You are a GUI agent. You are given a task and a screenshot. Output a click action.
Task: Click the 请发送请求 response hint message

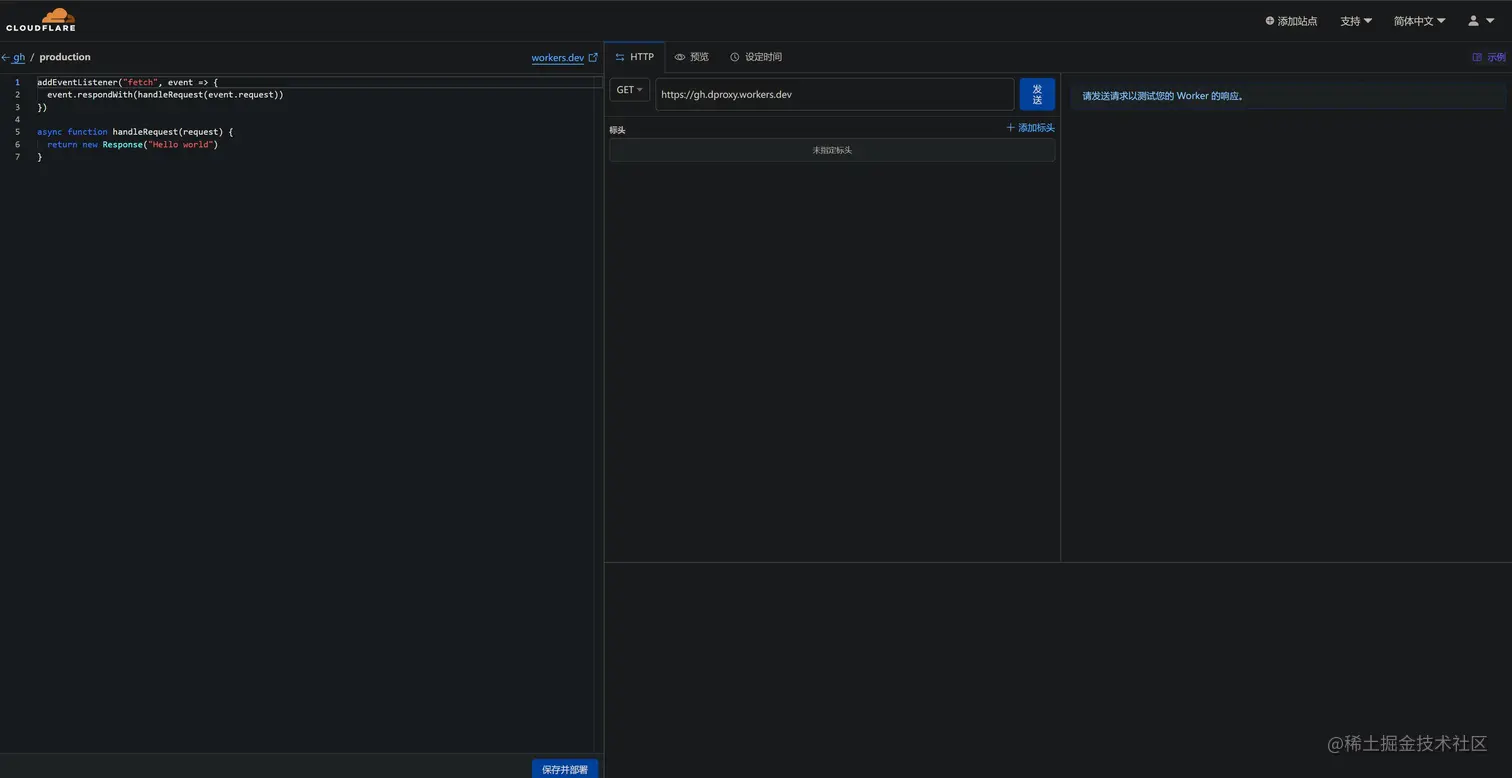(x=1163, y=96)
